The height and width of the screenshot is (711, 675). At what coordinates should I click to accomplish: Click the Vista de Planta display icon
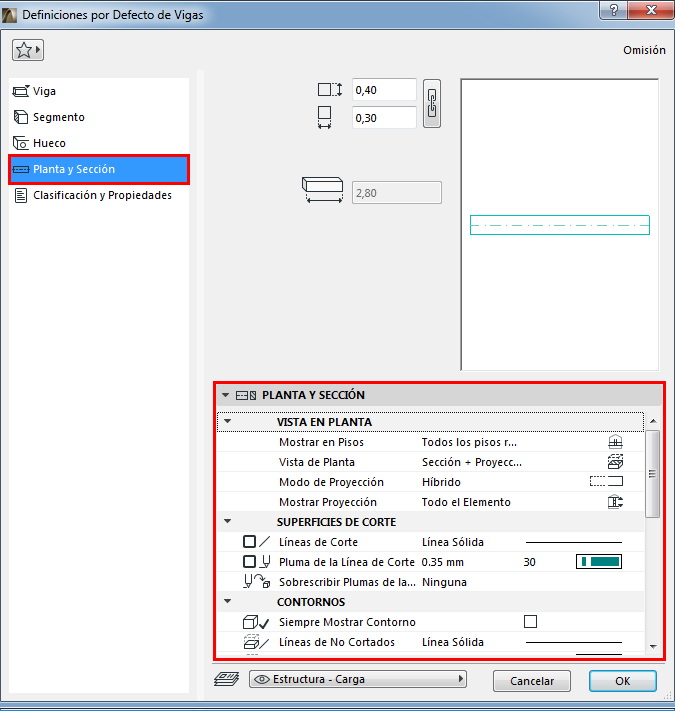[x=615, y=462]
